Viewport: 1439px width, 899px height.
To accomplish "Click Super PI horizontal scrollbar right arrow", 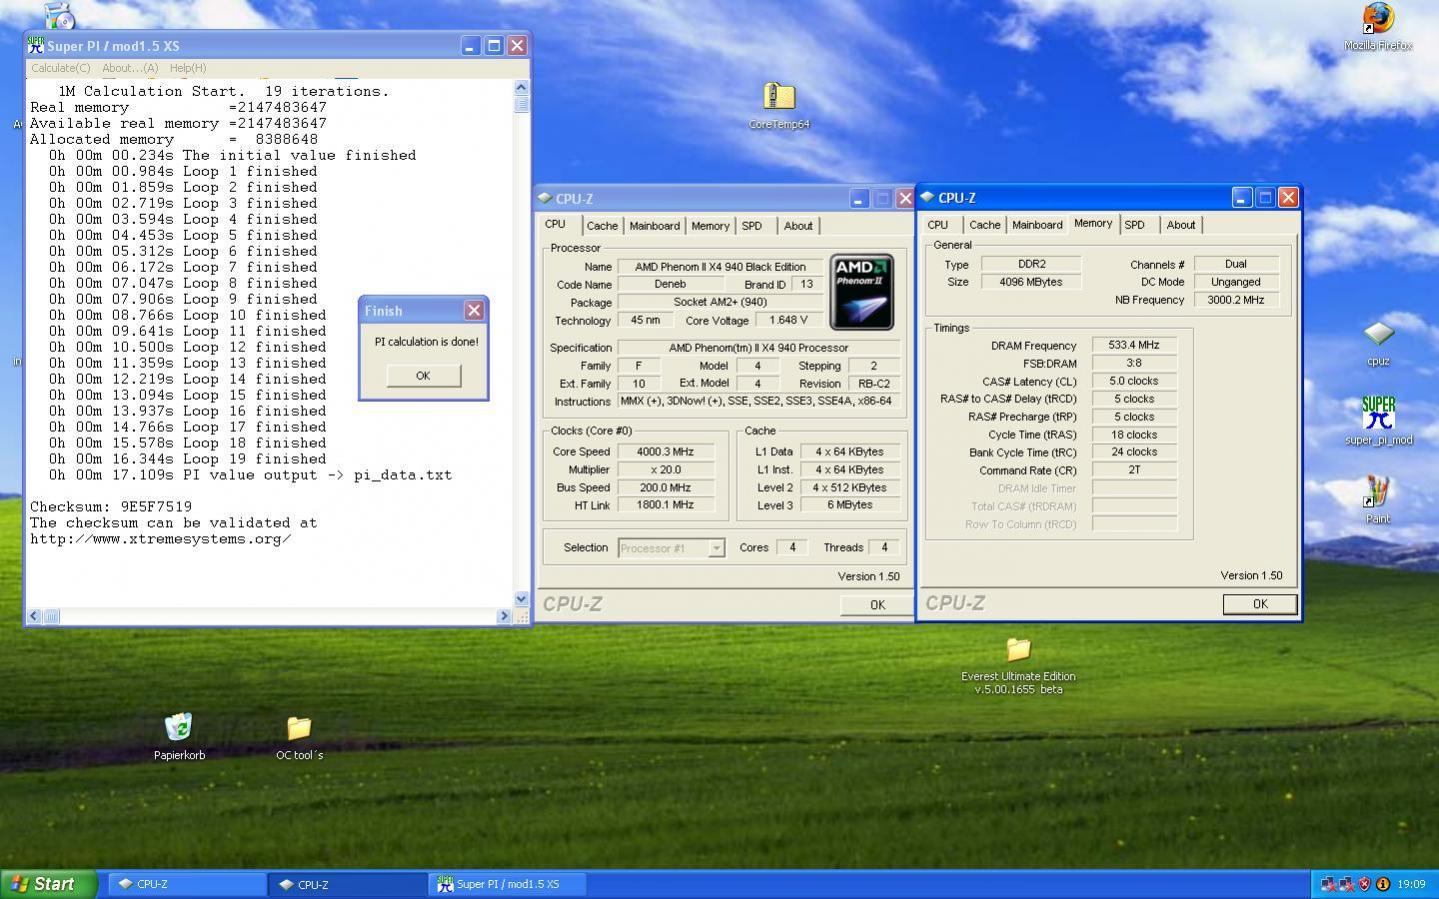I will pyautogui.click(x=504, y=616).
